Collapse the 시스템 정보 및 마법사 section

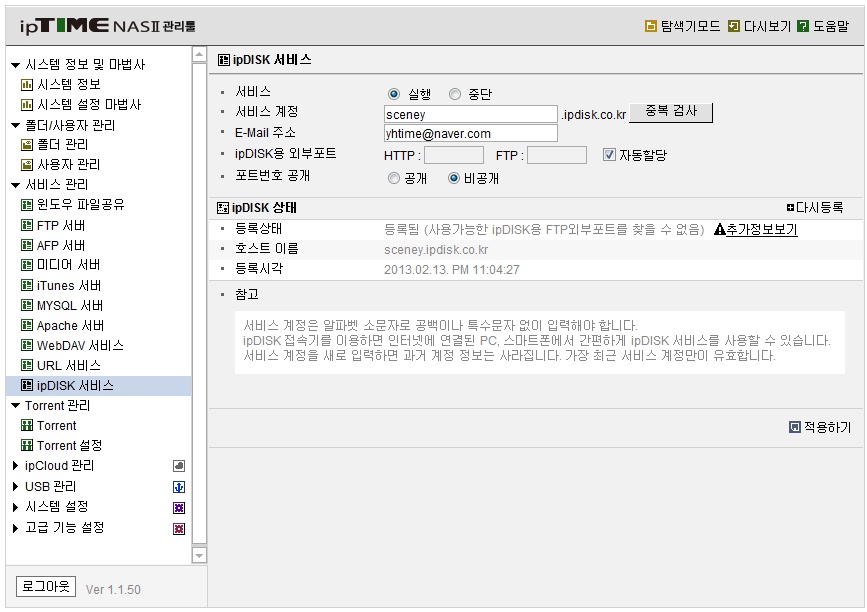[x=15, y=65]
